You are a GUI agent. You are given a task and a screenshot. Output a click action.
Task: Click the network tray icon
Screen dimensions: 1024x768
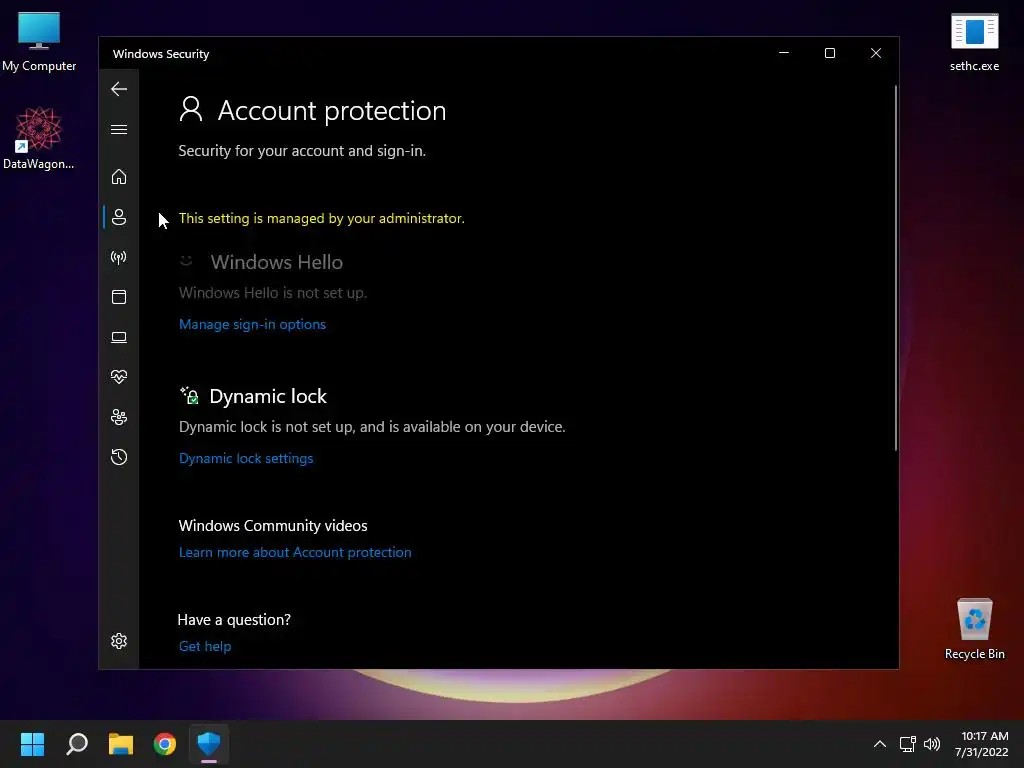pyautogui.click(x=907, y=743)
